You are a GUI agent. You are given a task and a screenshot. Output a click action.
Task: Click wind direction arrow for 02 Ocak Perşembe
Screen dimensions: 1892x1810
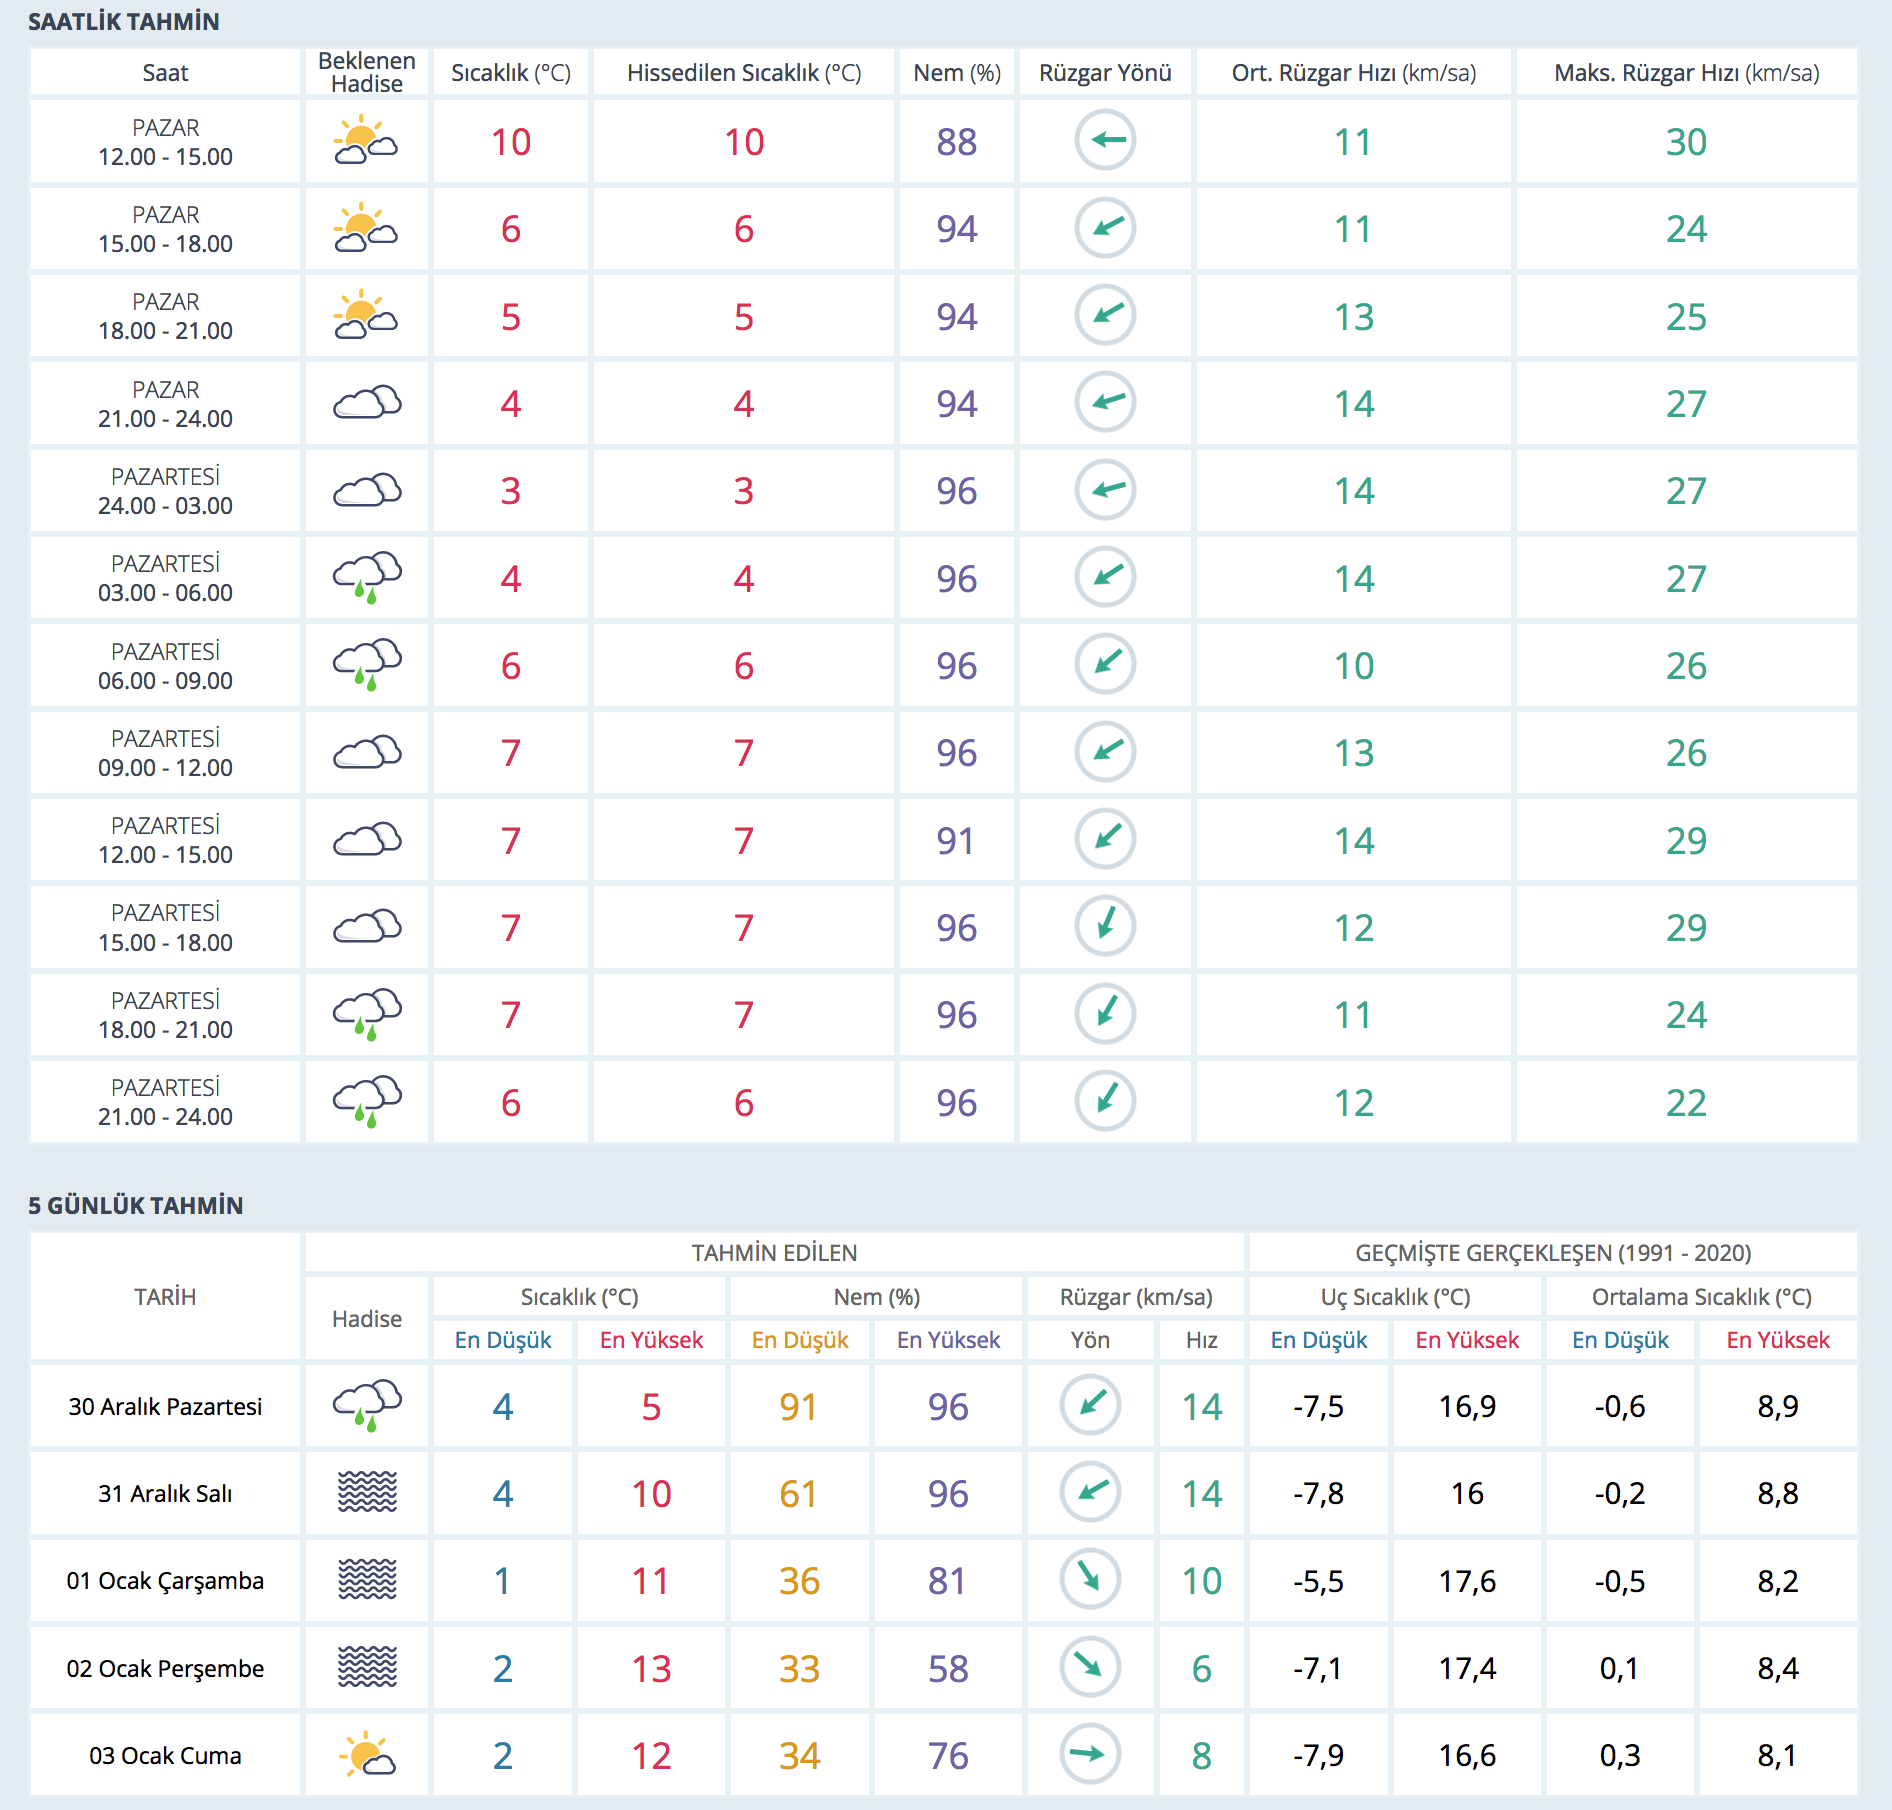click(x=1089, y=1667)
